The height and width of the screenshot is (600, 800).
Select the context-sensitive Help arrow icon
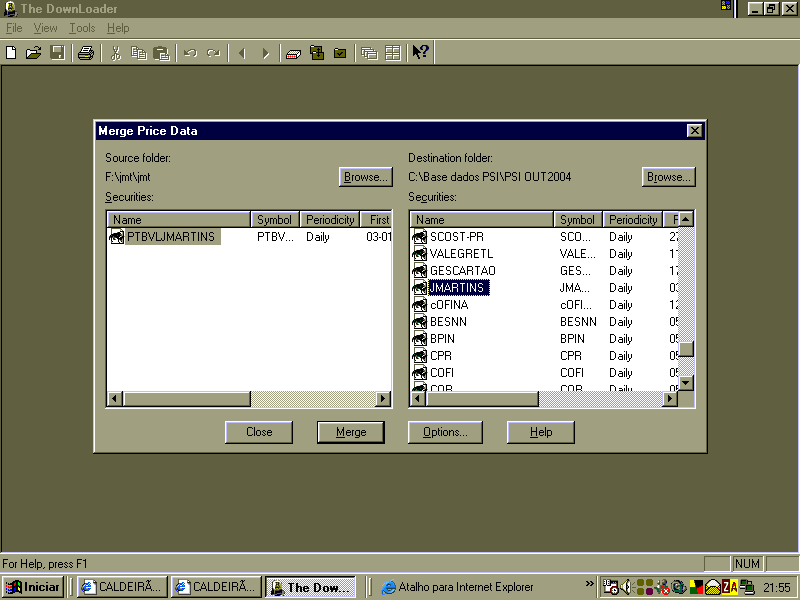[x=419, y=52]
